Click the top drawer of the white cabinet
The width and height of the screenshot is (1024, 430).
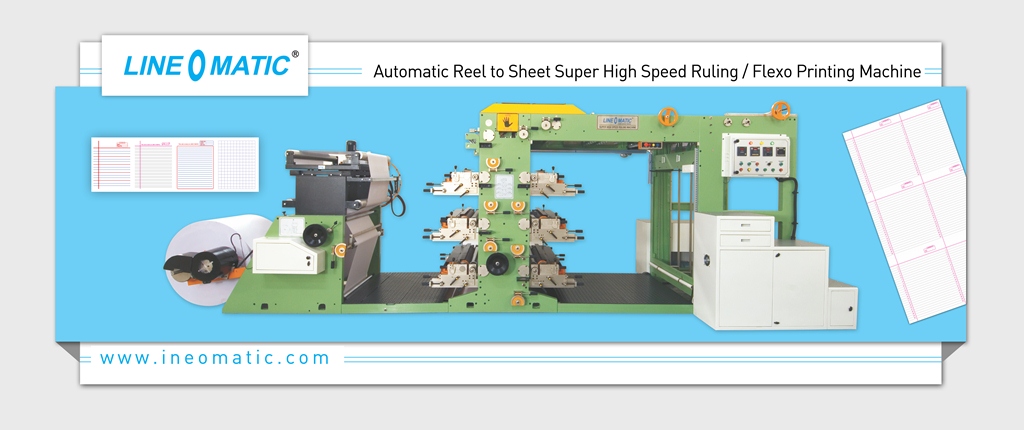[745, 227]
